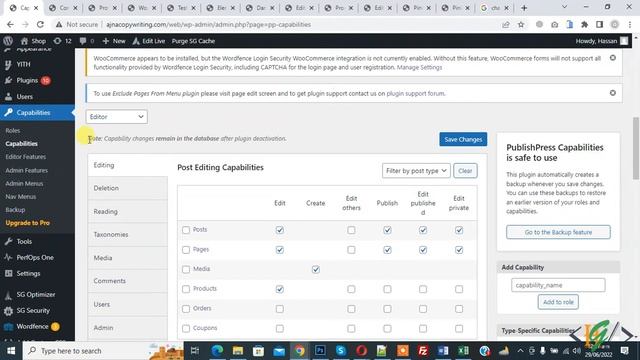640x360 pixels.
Task: Uncheck Edit capability for Products
Action: [280, 289]
